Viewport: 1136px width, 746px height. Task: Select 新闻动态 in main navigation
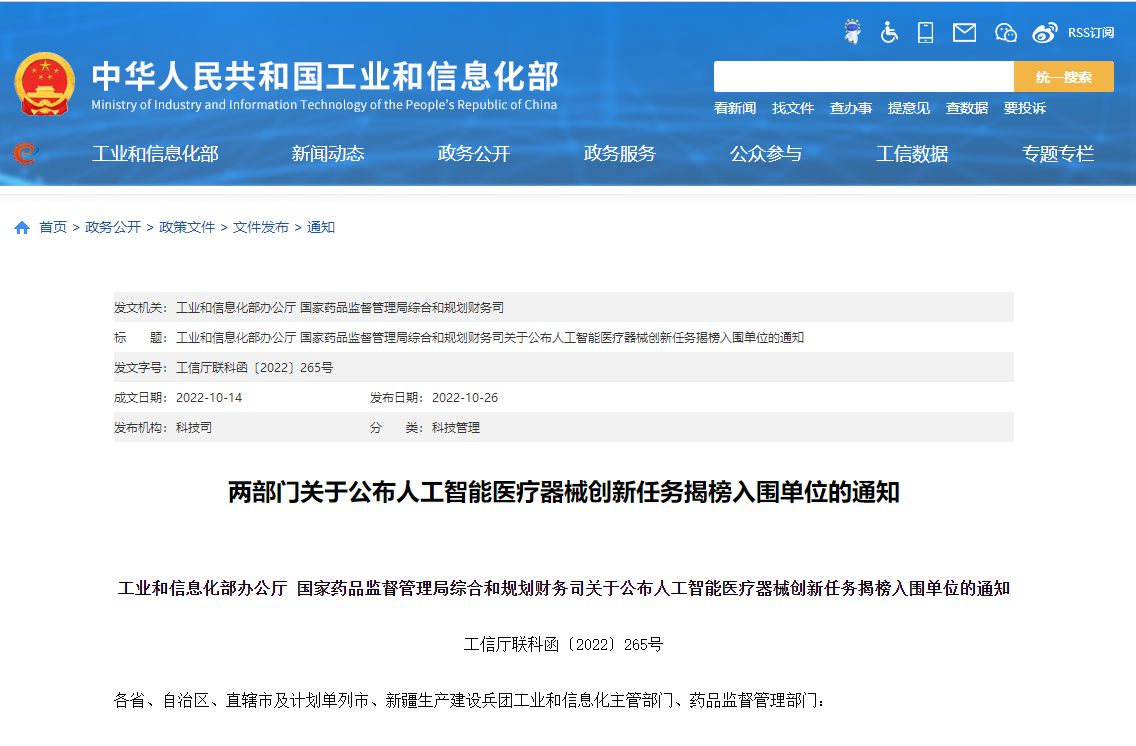(x=327, y=154)
